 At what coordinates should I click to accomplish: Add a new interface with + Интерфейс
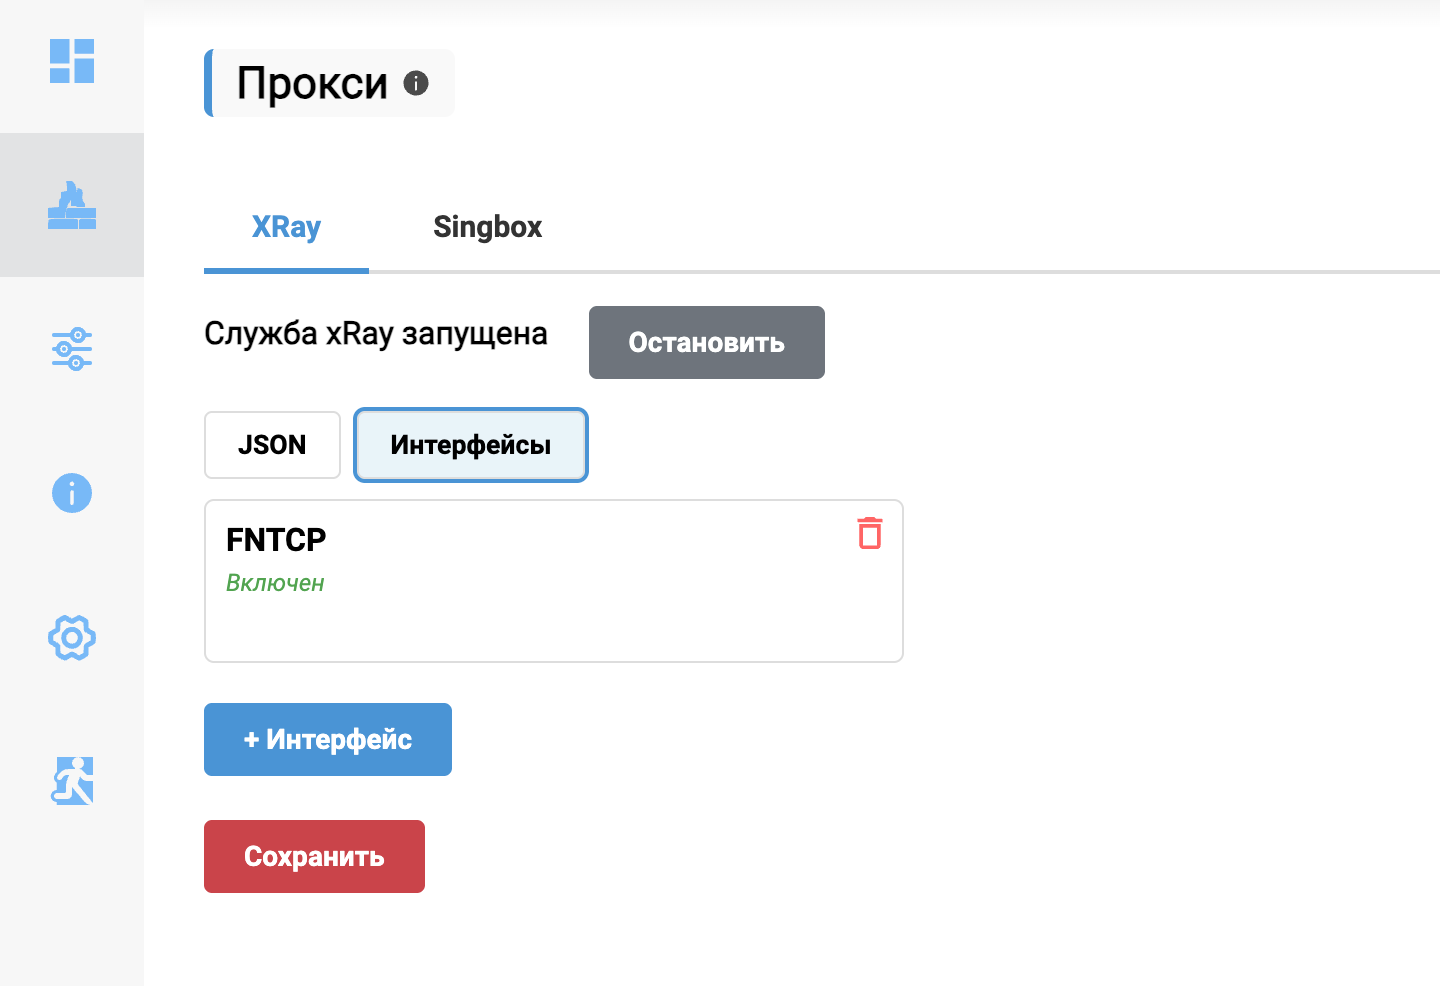328,739
